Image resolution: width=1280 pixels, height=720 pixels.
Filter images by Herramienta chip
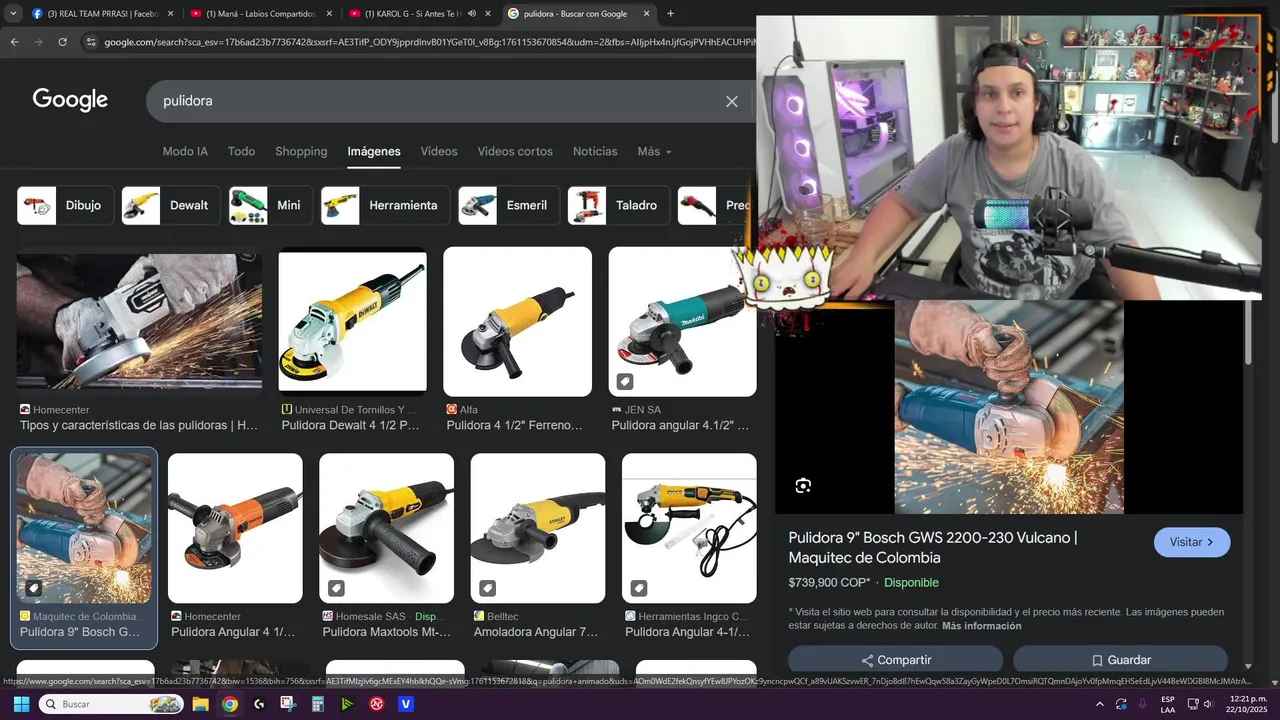385,205
